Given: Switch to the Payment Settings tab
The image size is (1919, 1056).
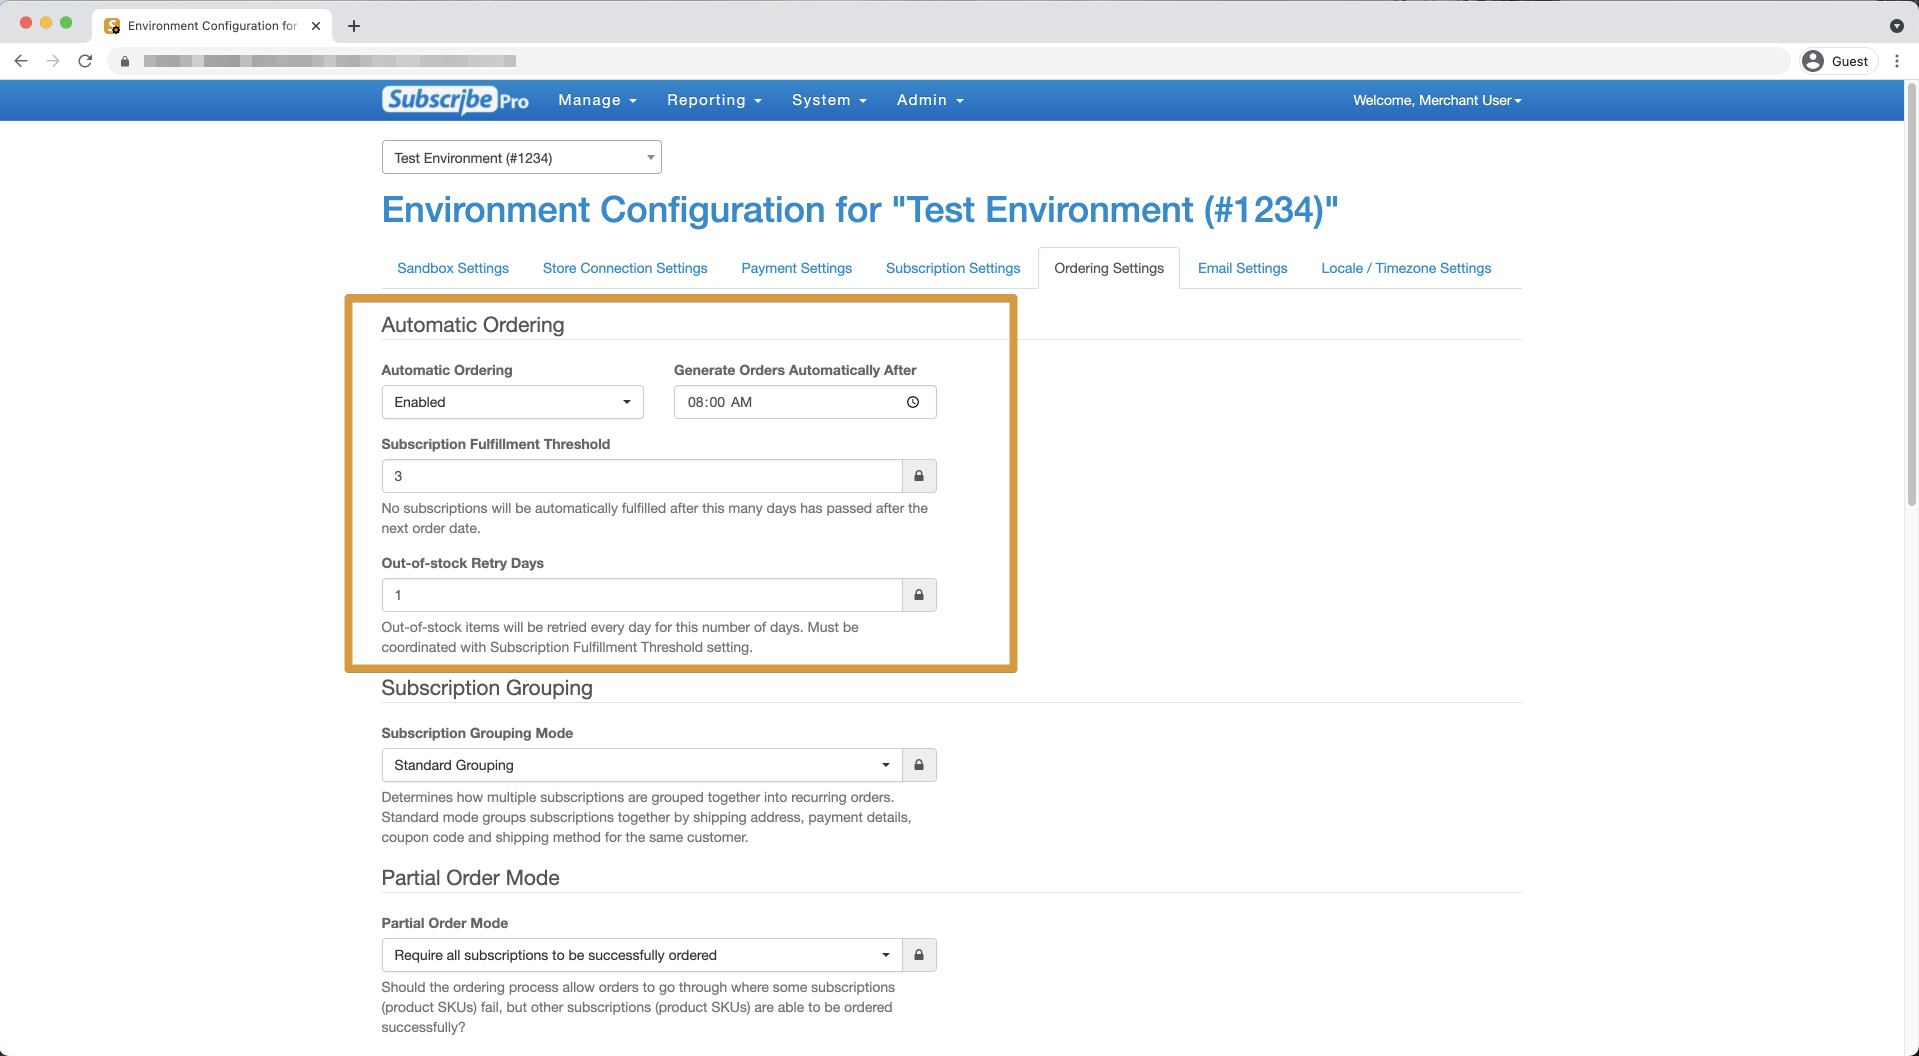Looking at the screenshot, I should (797, 268).
